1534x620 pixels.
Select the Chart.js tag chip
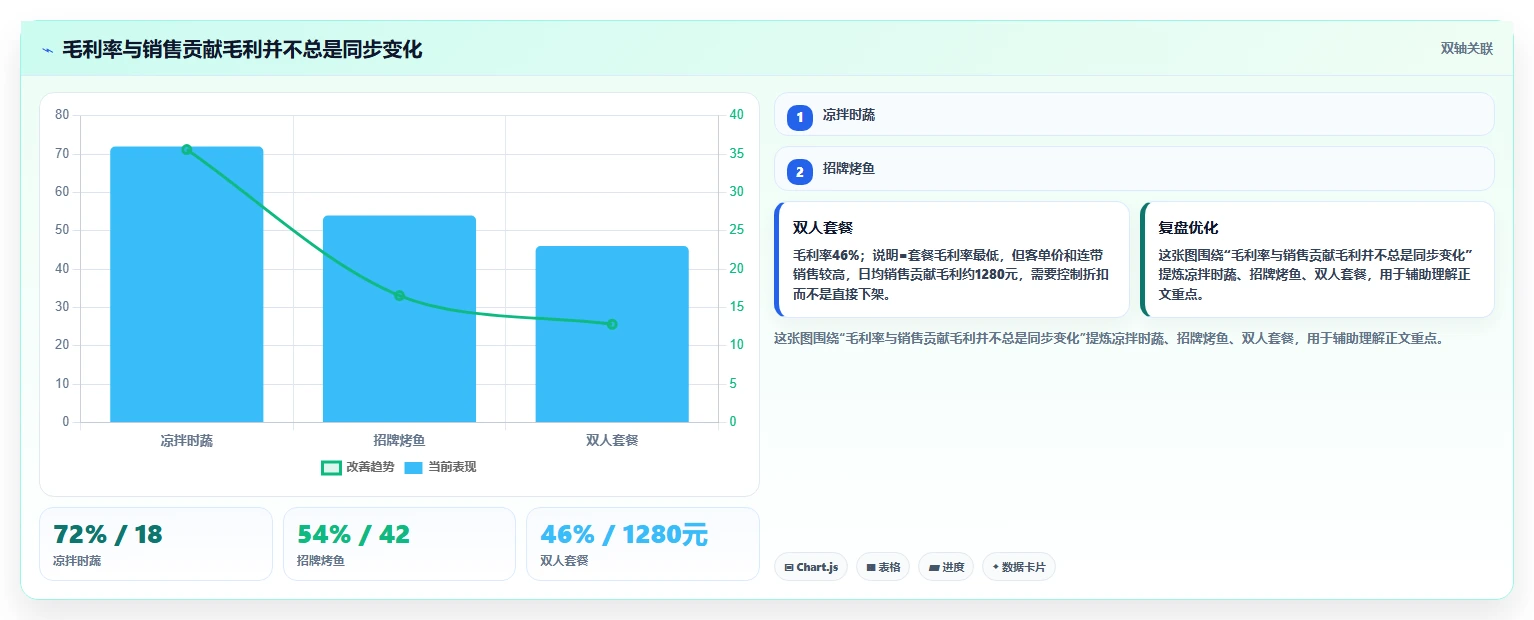click(x=811, y=567)
